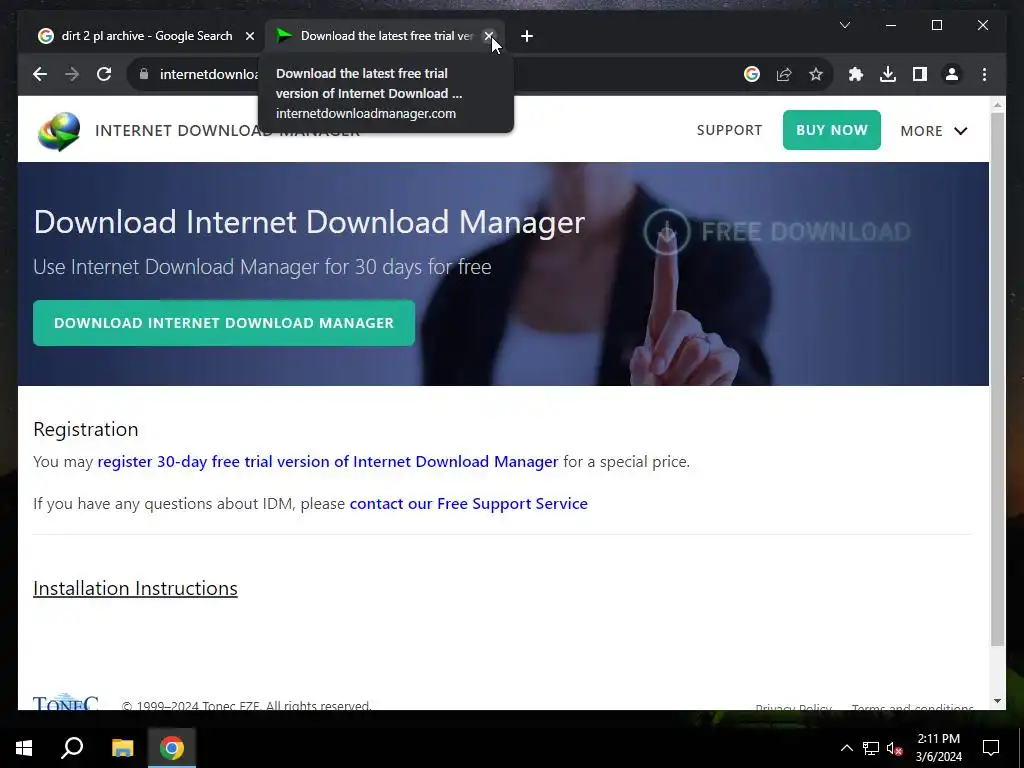Show hidden system tray icons
Screen dimensions: 1024x768
click(x=846, y=748)
